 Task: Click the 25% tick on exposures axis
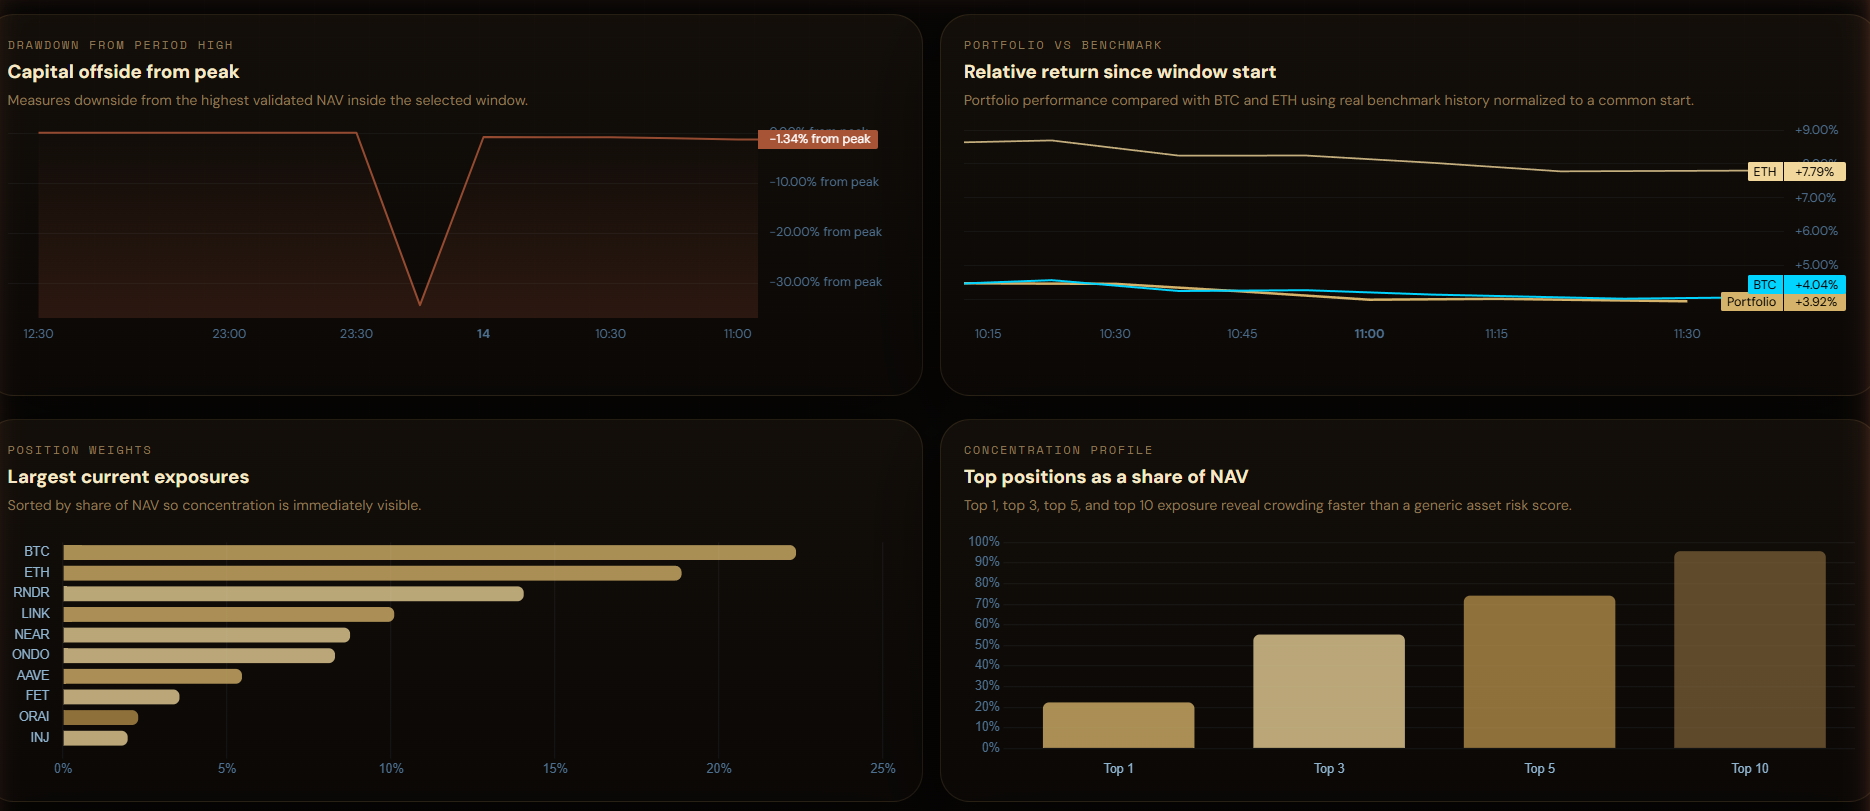(883, 769)
